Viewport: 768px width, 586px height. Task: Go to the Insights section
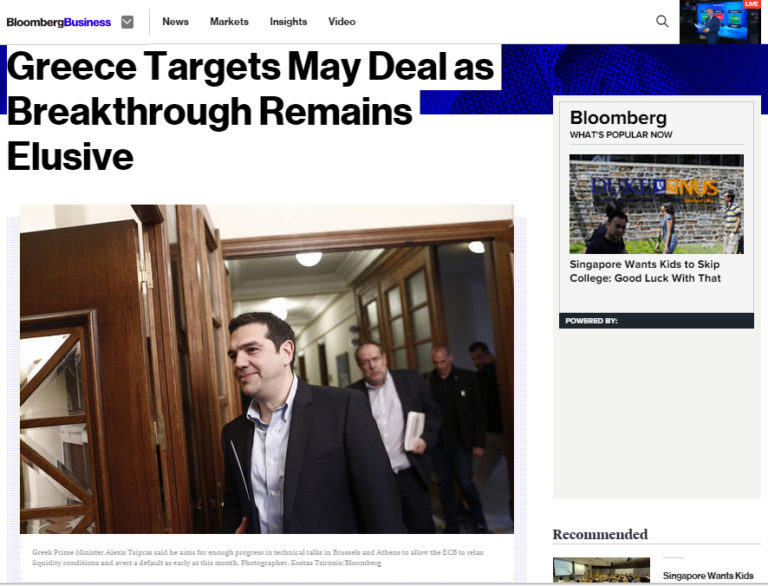click(x=288, y=22)
